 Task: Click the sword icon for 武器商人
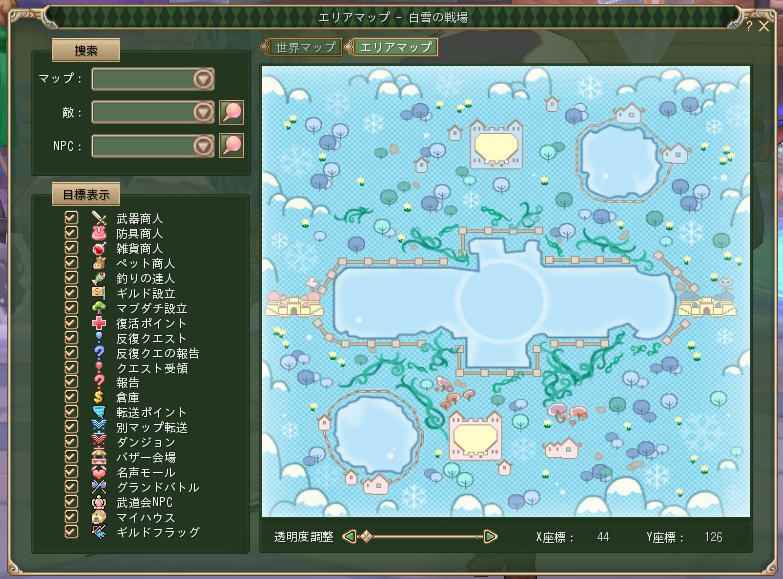click(x=98, y=218)
